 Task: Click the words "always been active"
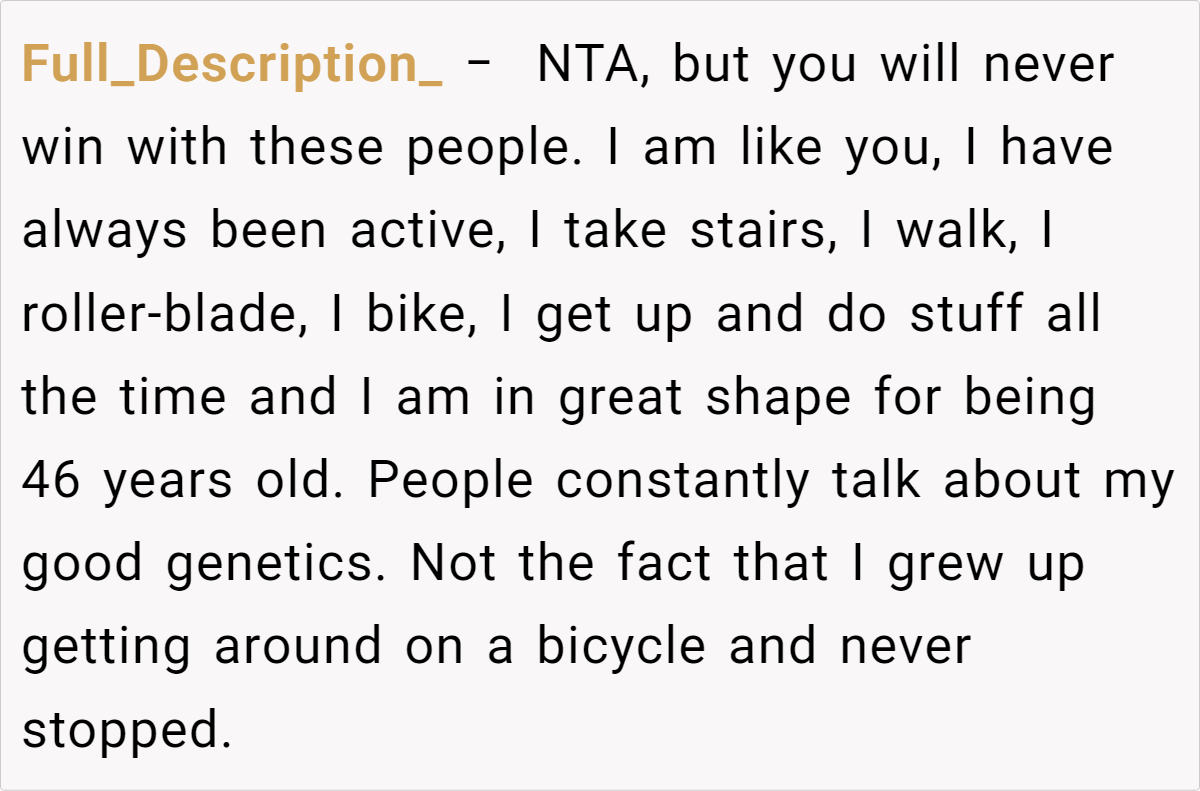[x=258, y=232]
